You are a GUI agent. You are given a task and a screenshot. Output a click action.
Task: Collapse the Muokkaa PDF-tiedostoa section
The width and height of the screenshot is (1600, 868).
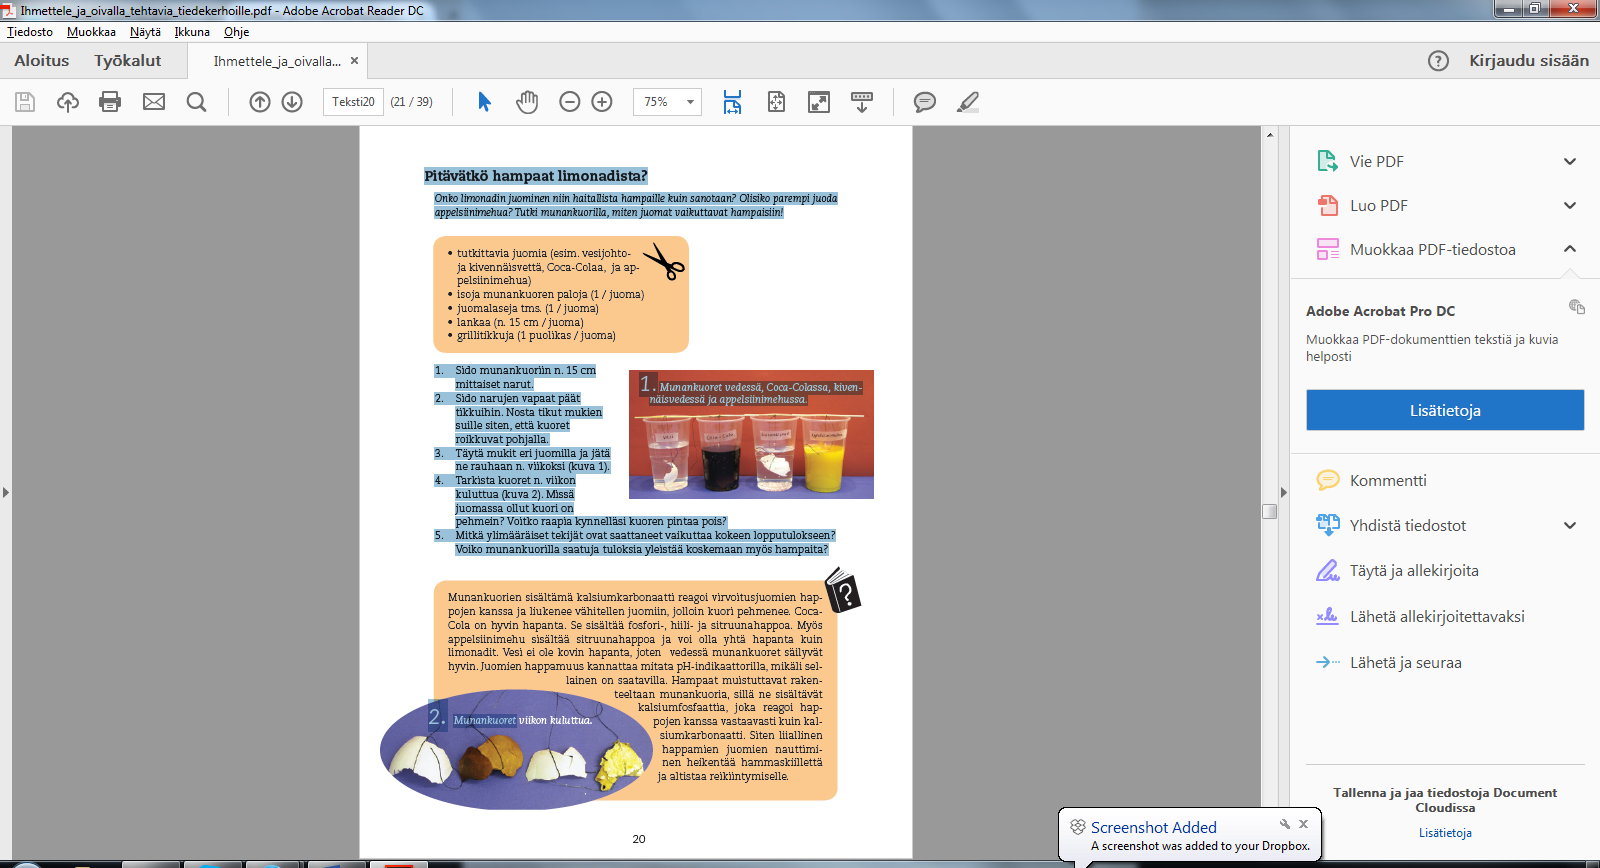[x=1569, y=249]
